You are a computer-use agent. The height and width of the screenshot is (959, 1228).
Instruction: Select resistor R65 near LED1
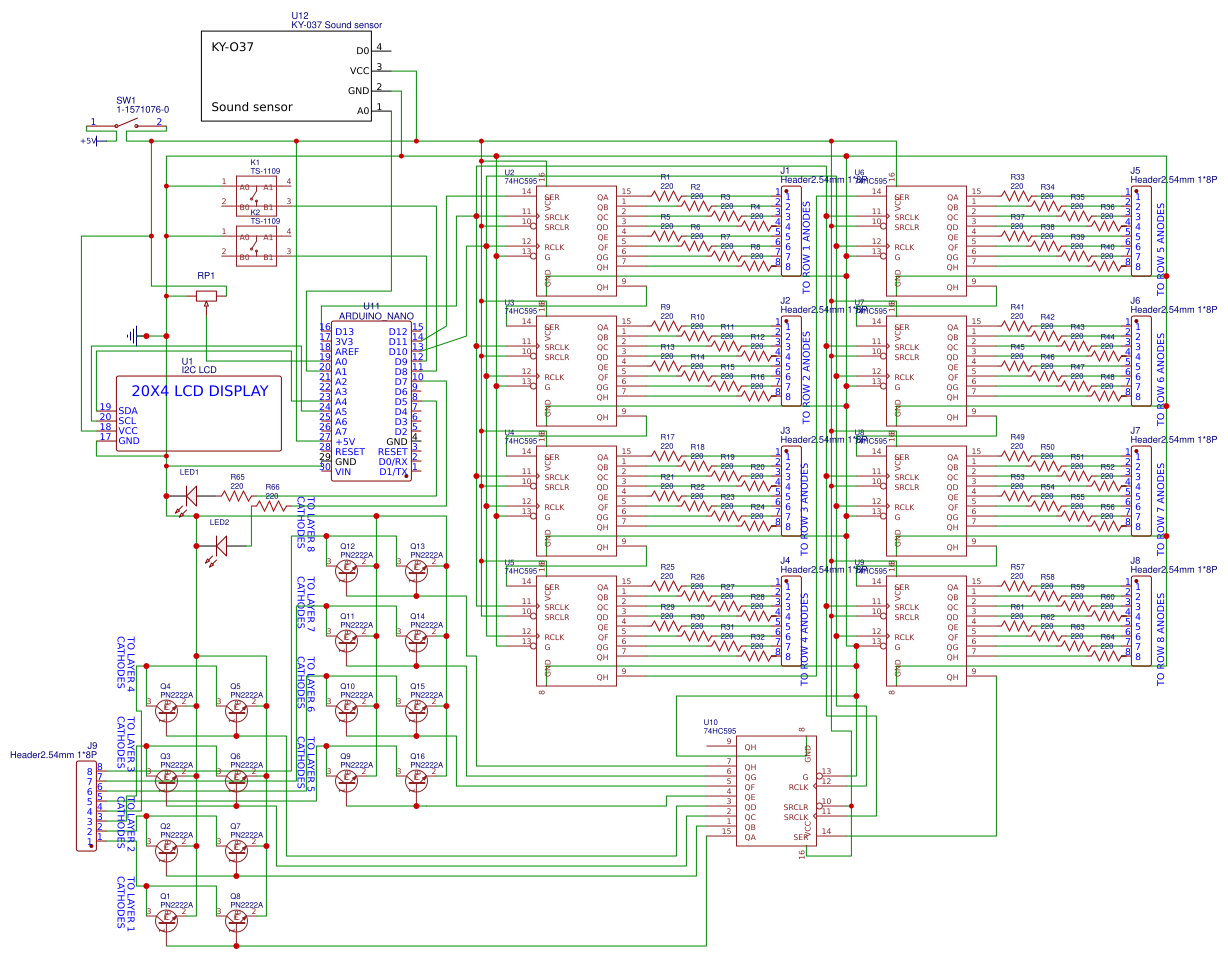(x=236, y=494)
